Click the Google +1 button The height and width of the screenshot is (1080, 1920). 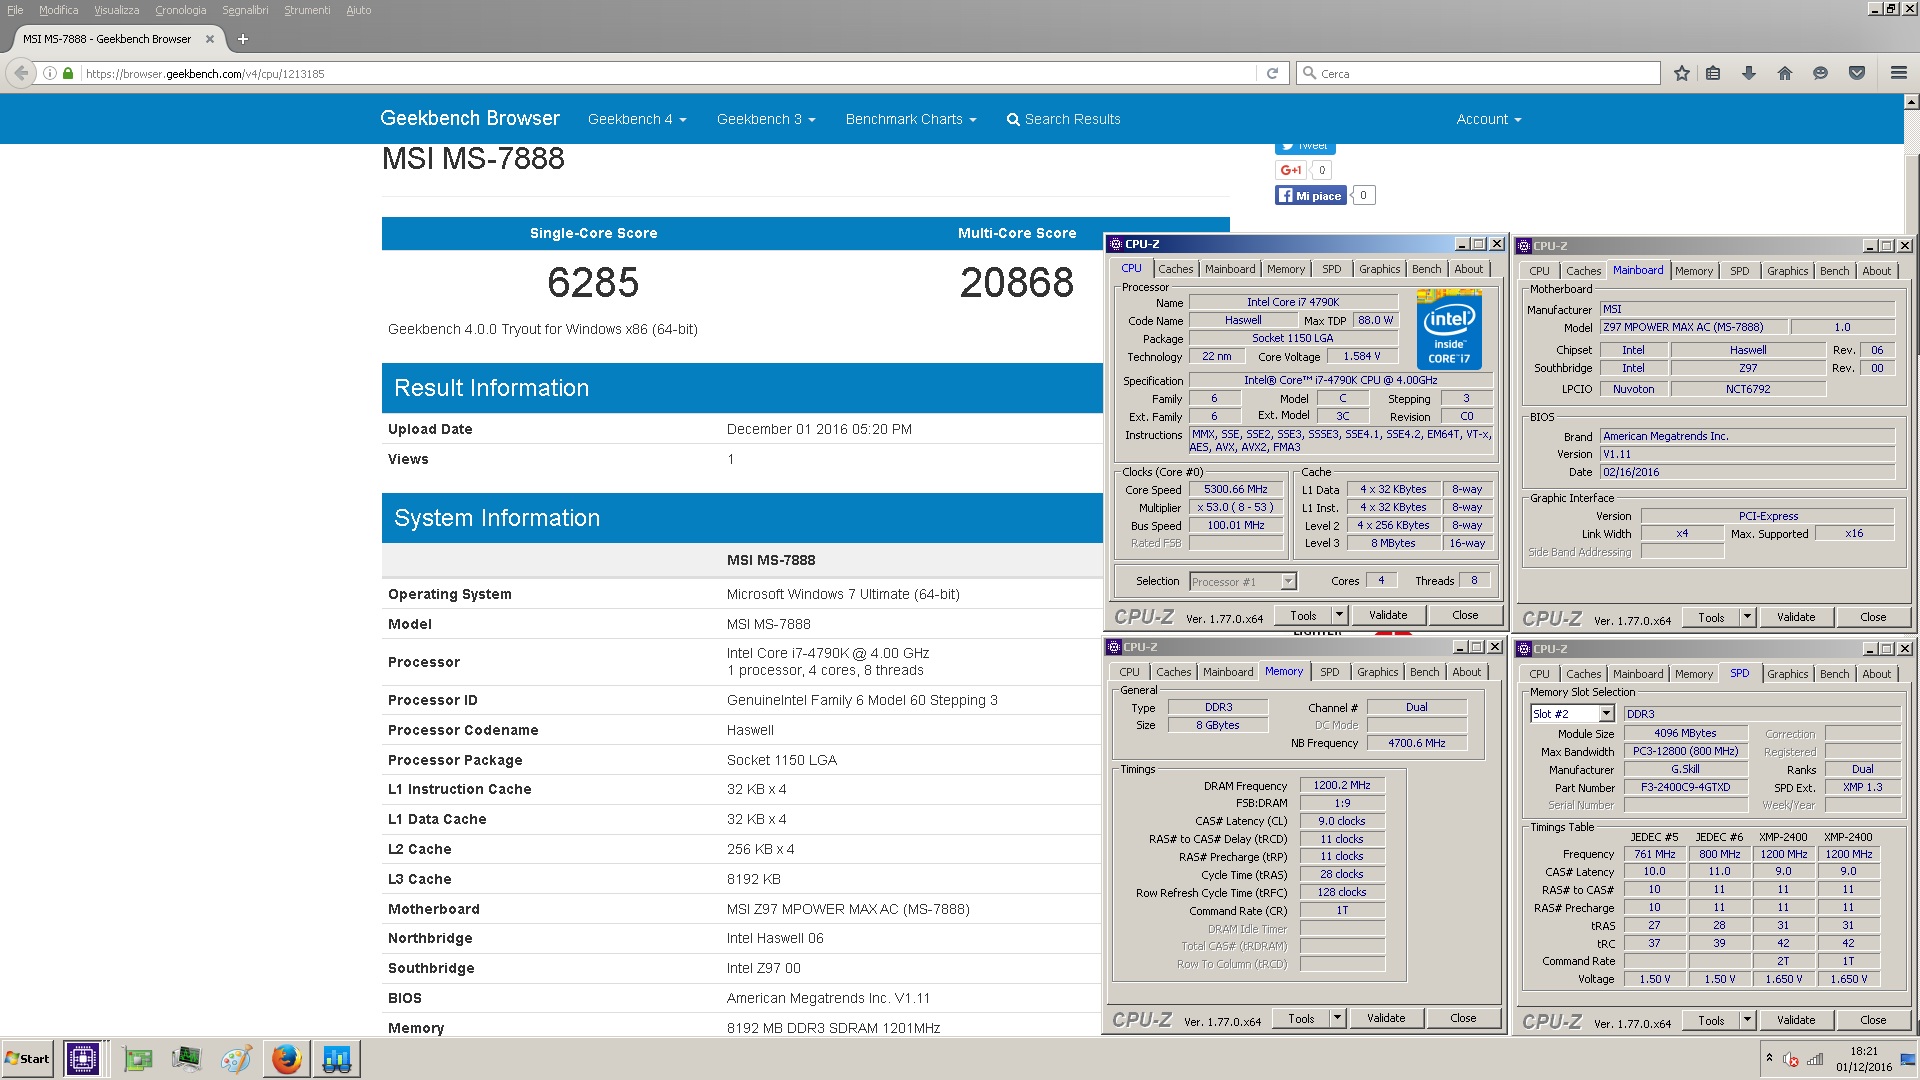pos(1291,170)
